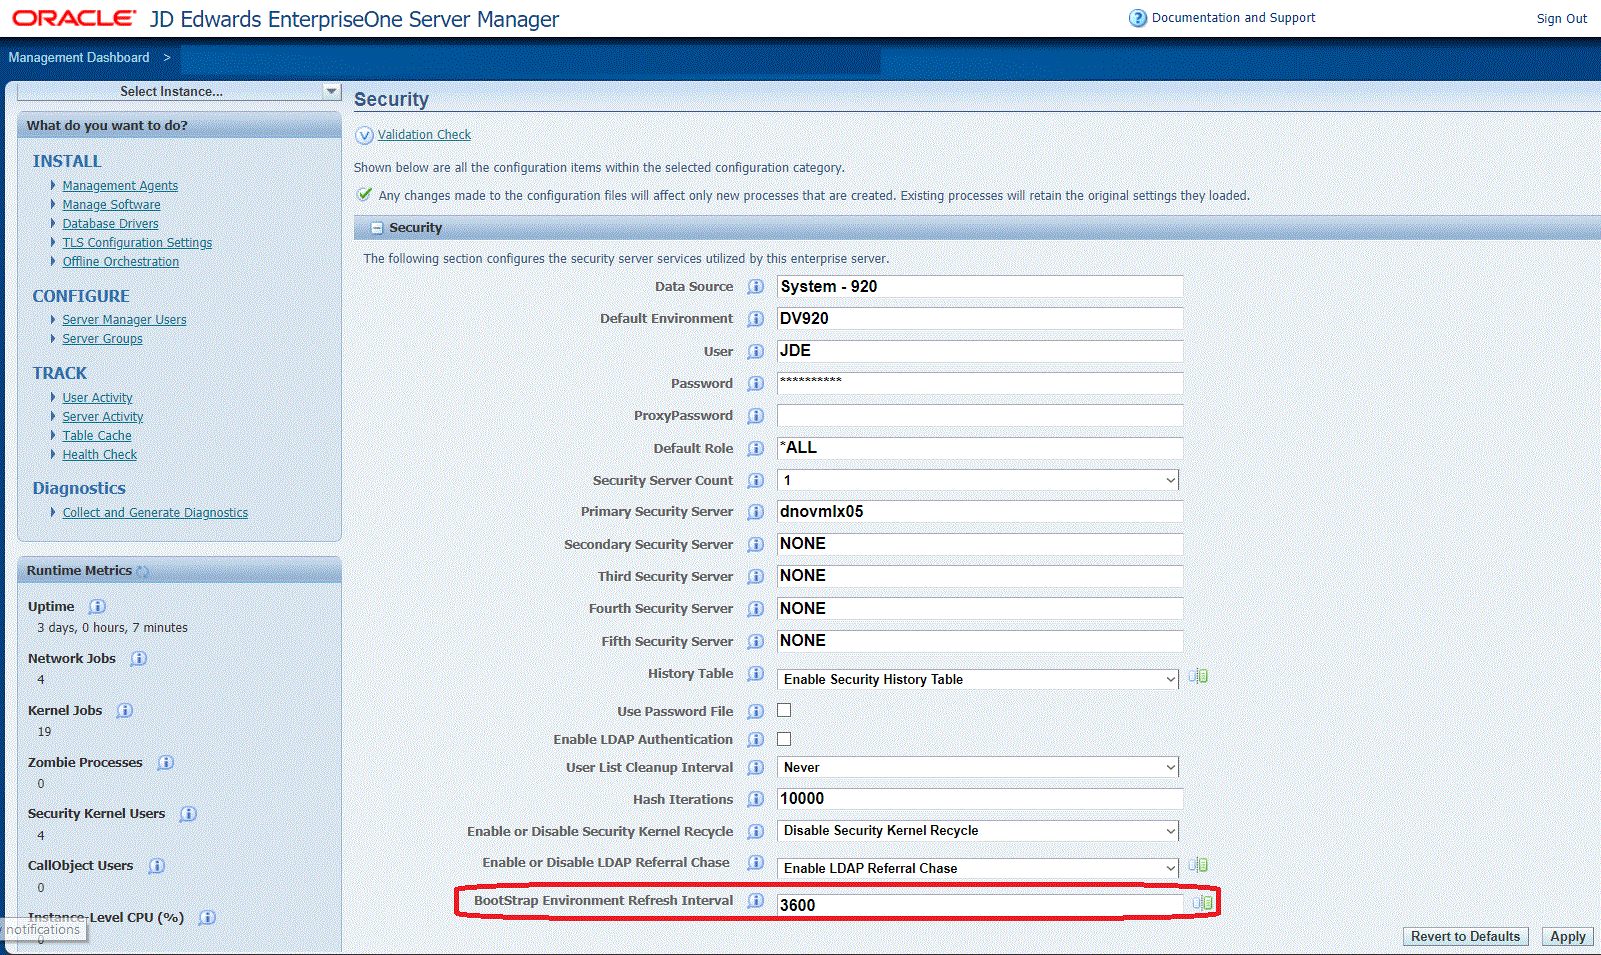Click the info icon beside Default Environment

pyautogui.click(x=756, y=319)
